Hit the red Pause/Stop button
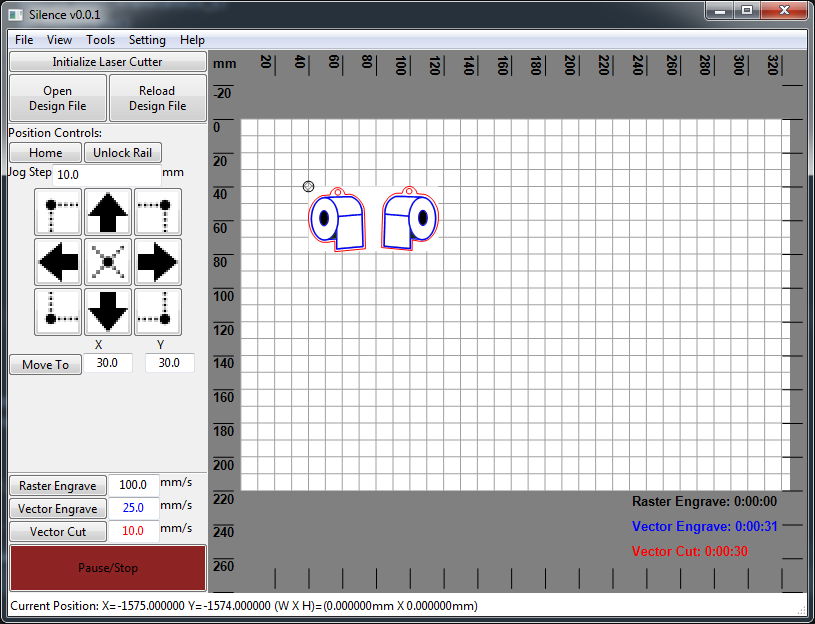The height and width of the screenshot is (624, 815). (x=108, y=568)
